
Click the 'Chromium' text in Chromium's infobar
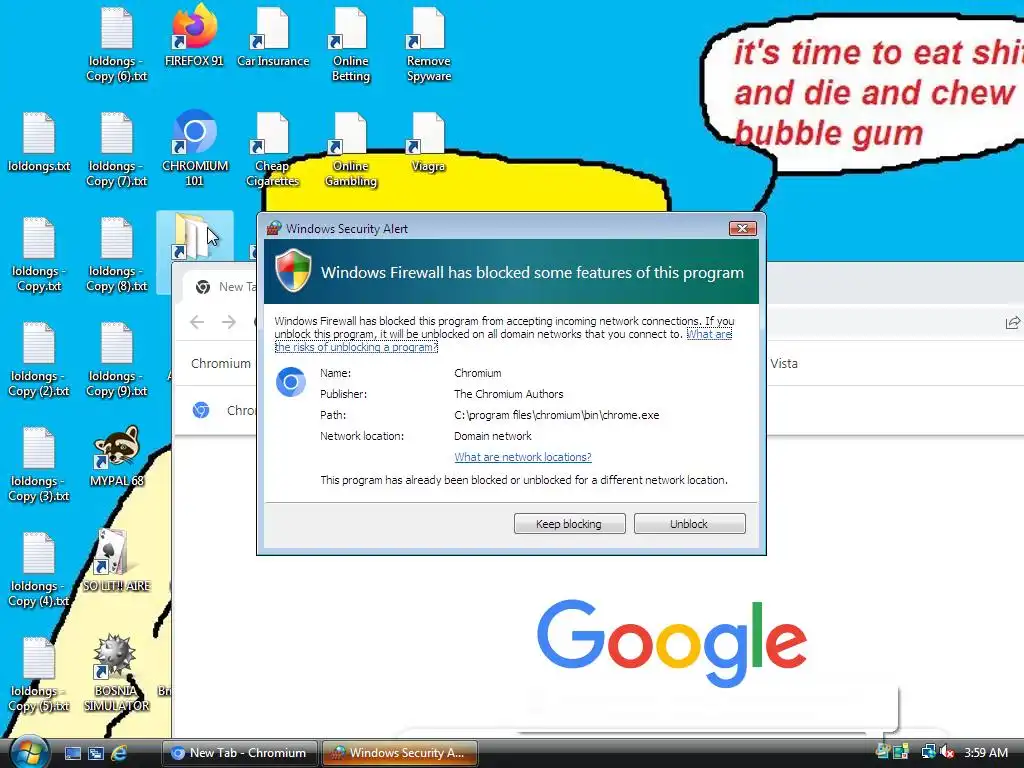tap(221, 363)
